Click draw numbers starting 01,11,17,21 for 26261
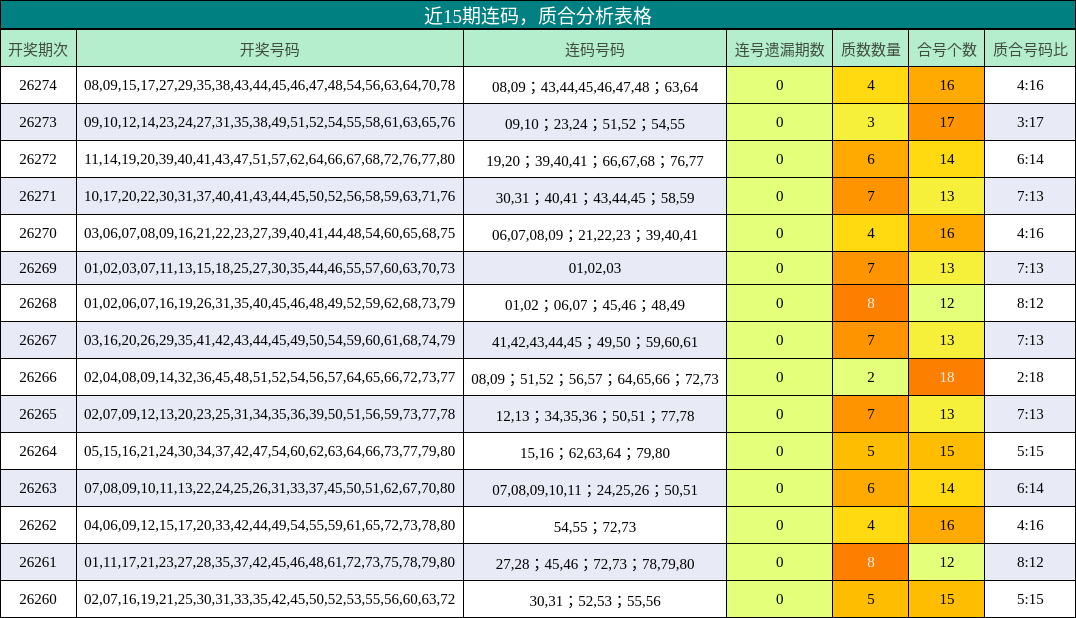This screenshot has height=618, width=1076. point(270,562)
